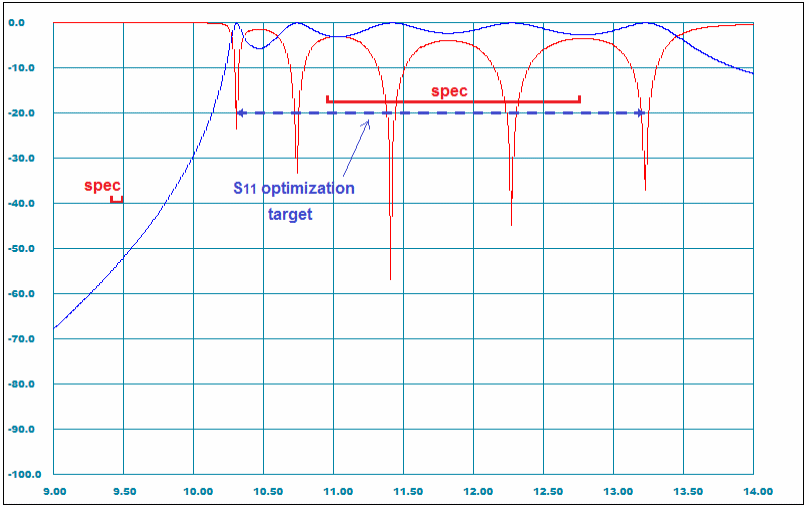Viewport: 809px width, 507px height.
Task: Click the red dip bottom near 10.70
Action: pos(296,170)
